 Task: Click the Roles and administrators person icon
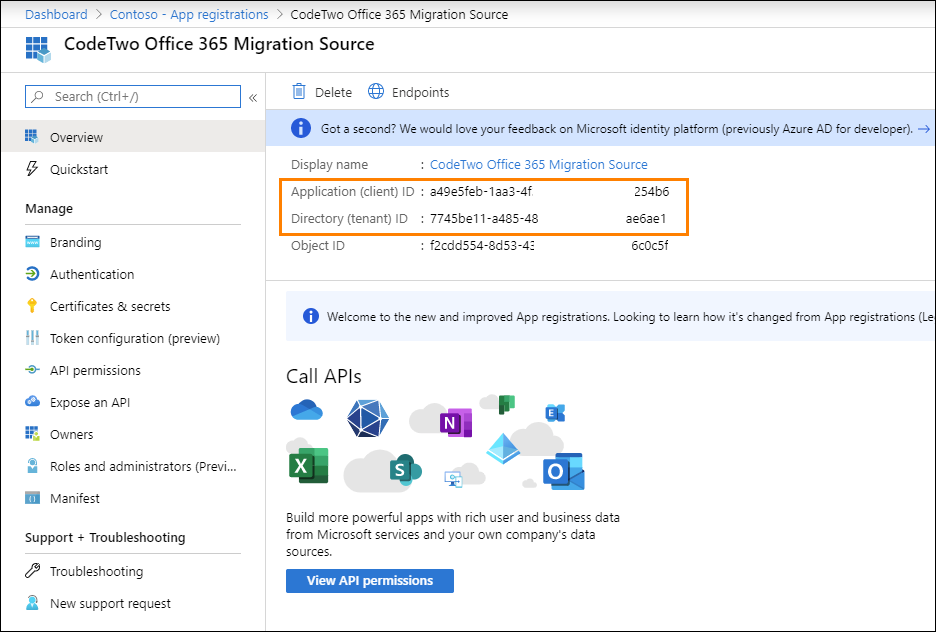coord(32,466)
